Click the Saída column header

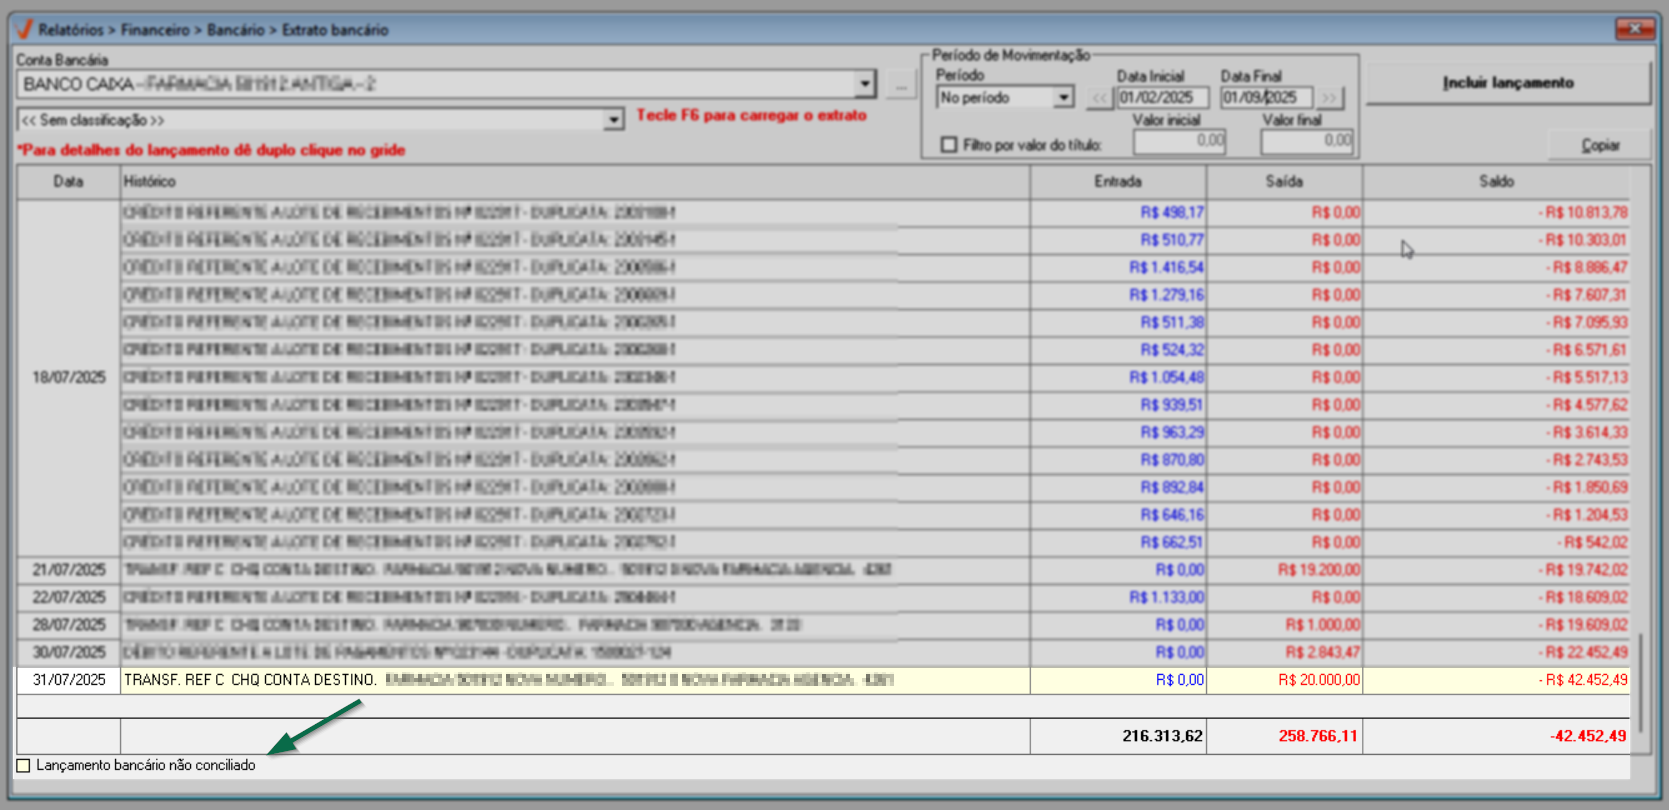pyautogui.click(x=1283, y=182)
